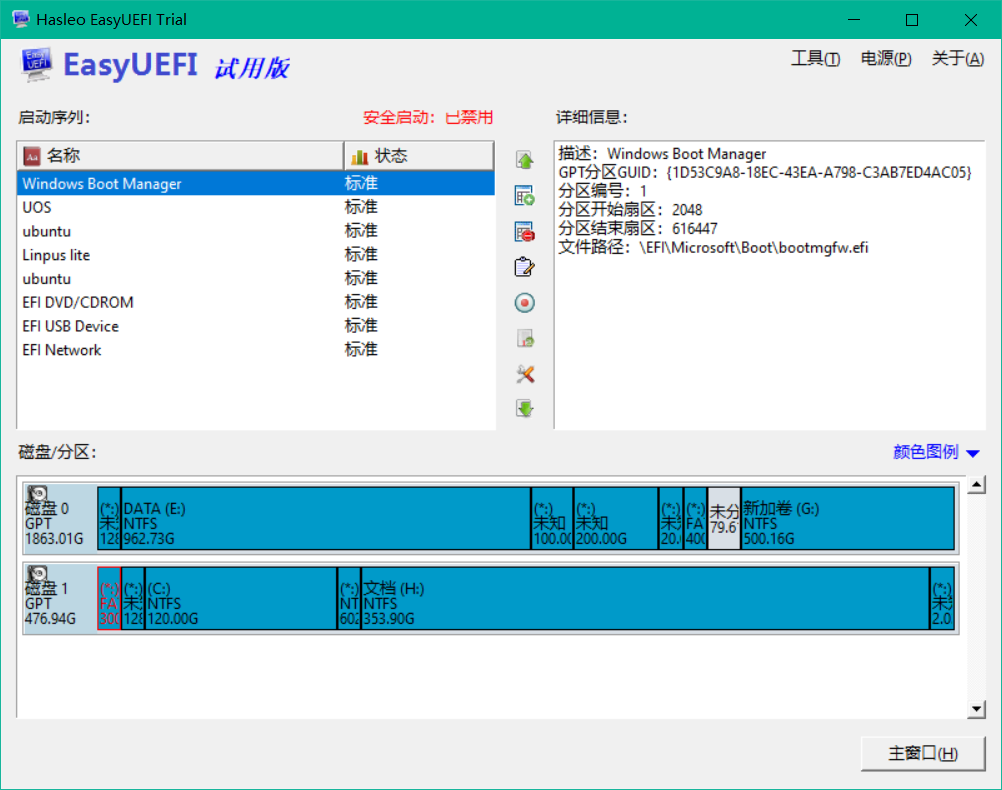This screenshot has height=790, width=1002.
Task: Move the boot entry up with the green up arrow
Action: (525, 160)
